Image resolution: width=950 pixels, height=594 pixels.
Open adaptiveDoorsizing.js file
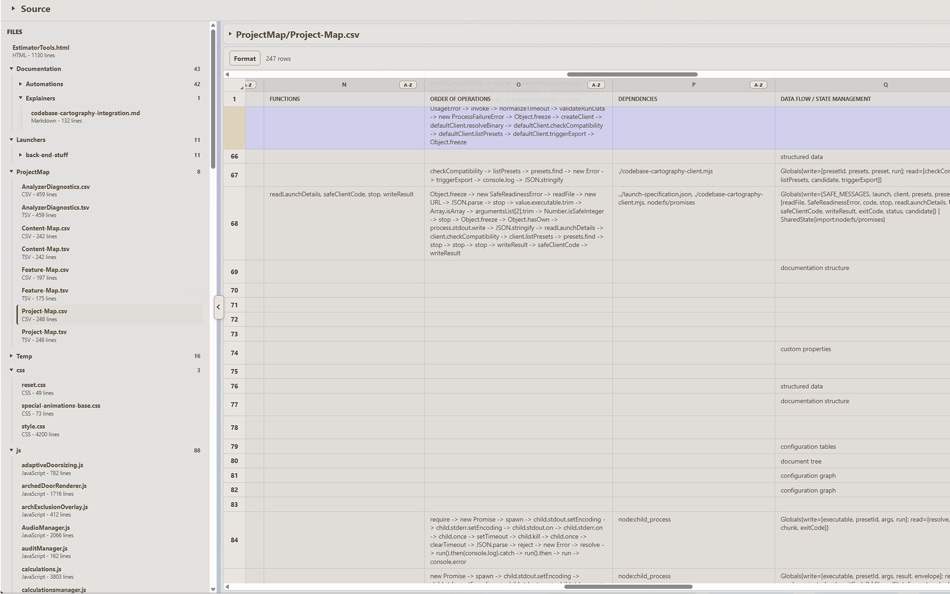(x=53, y=469)
